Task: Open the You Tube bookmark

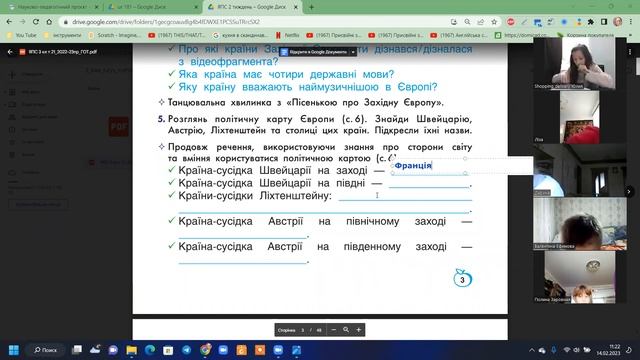Action: pos(22,35)
